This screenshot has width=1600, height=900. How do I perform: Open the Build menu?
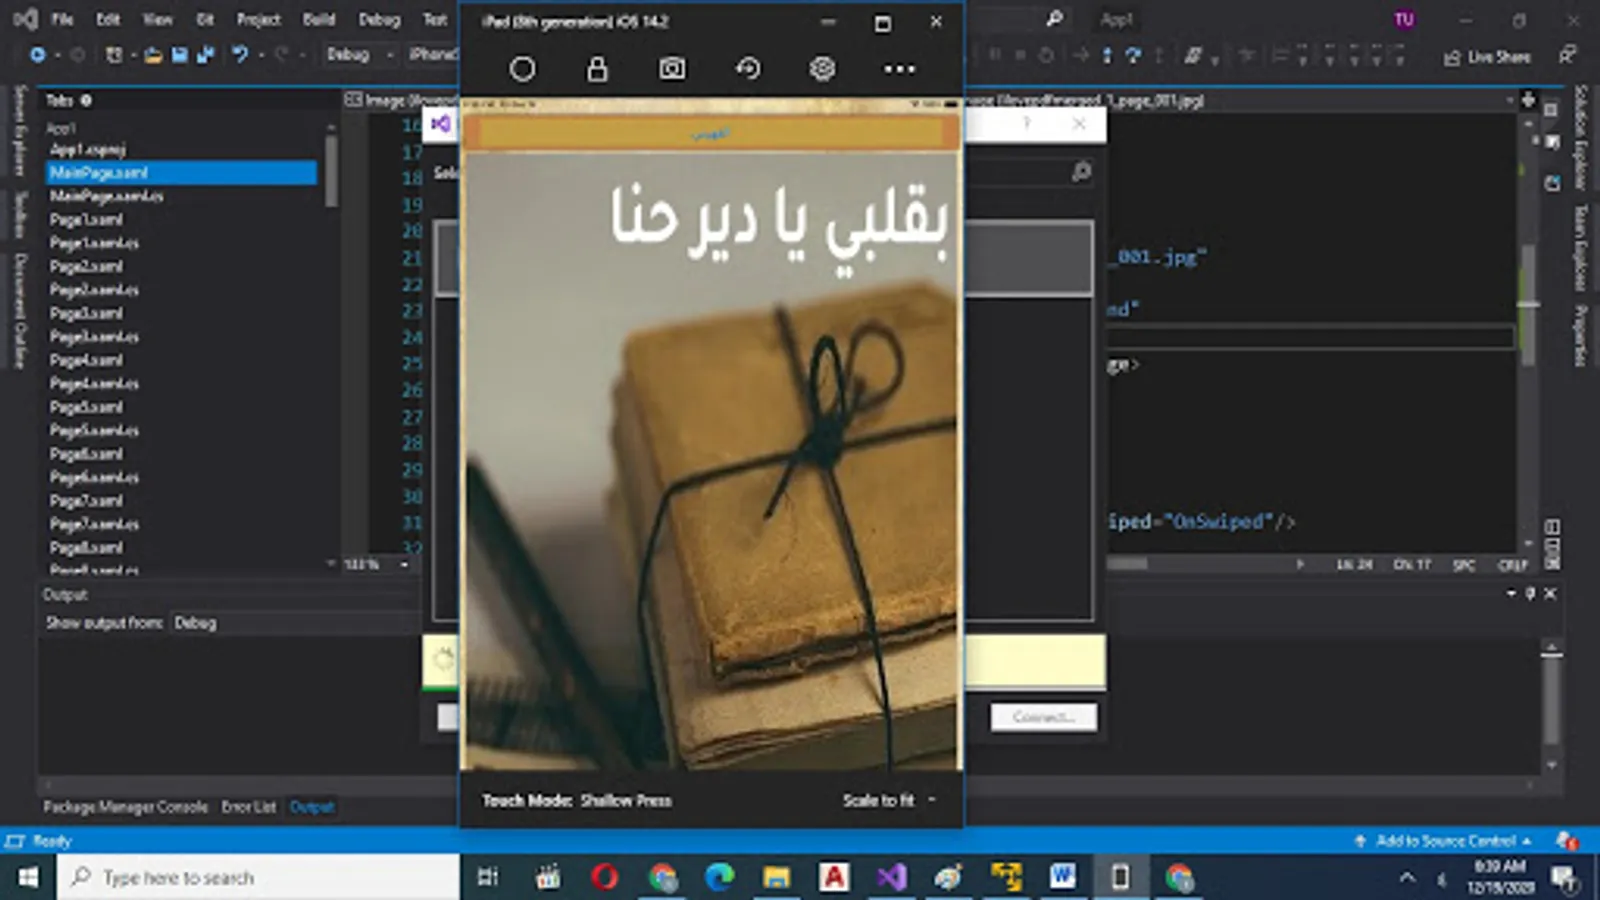pos(319,20)
